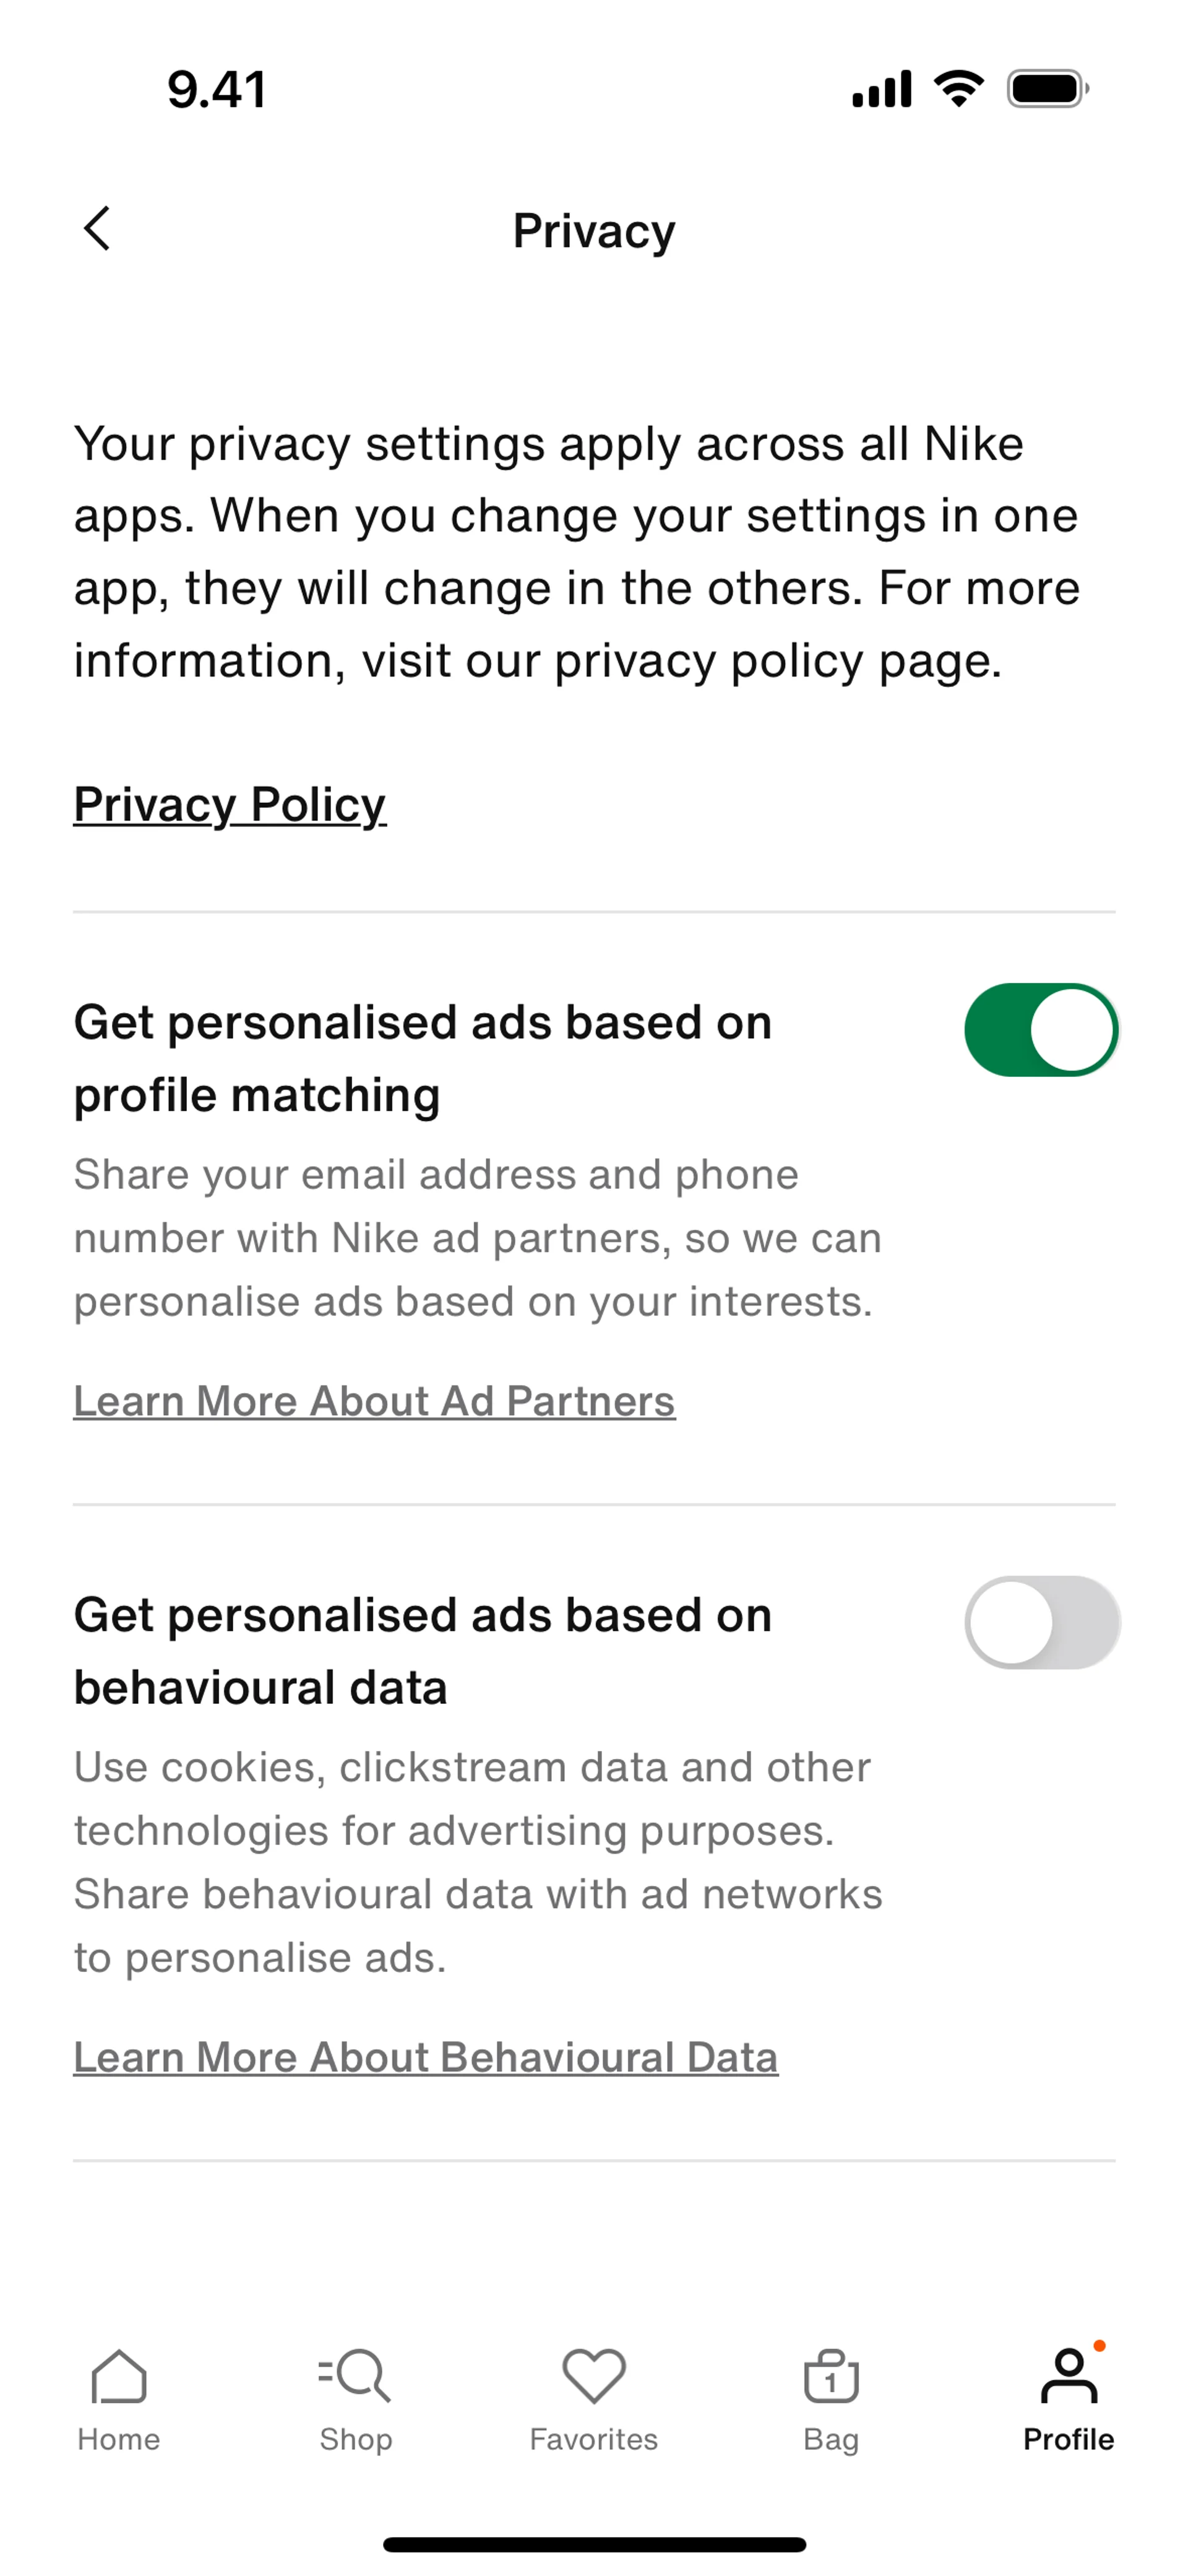This screenshot has width=1188, height=2576.
Task: Tap the bottom home indicator bar
Action: click(594, 2544)
